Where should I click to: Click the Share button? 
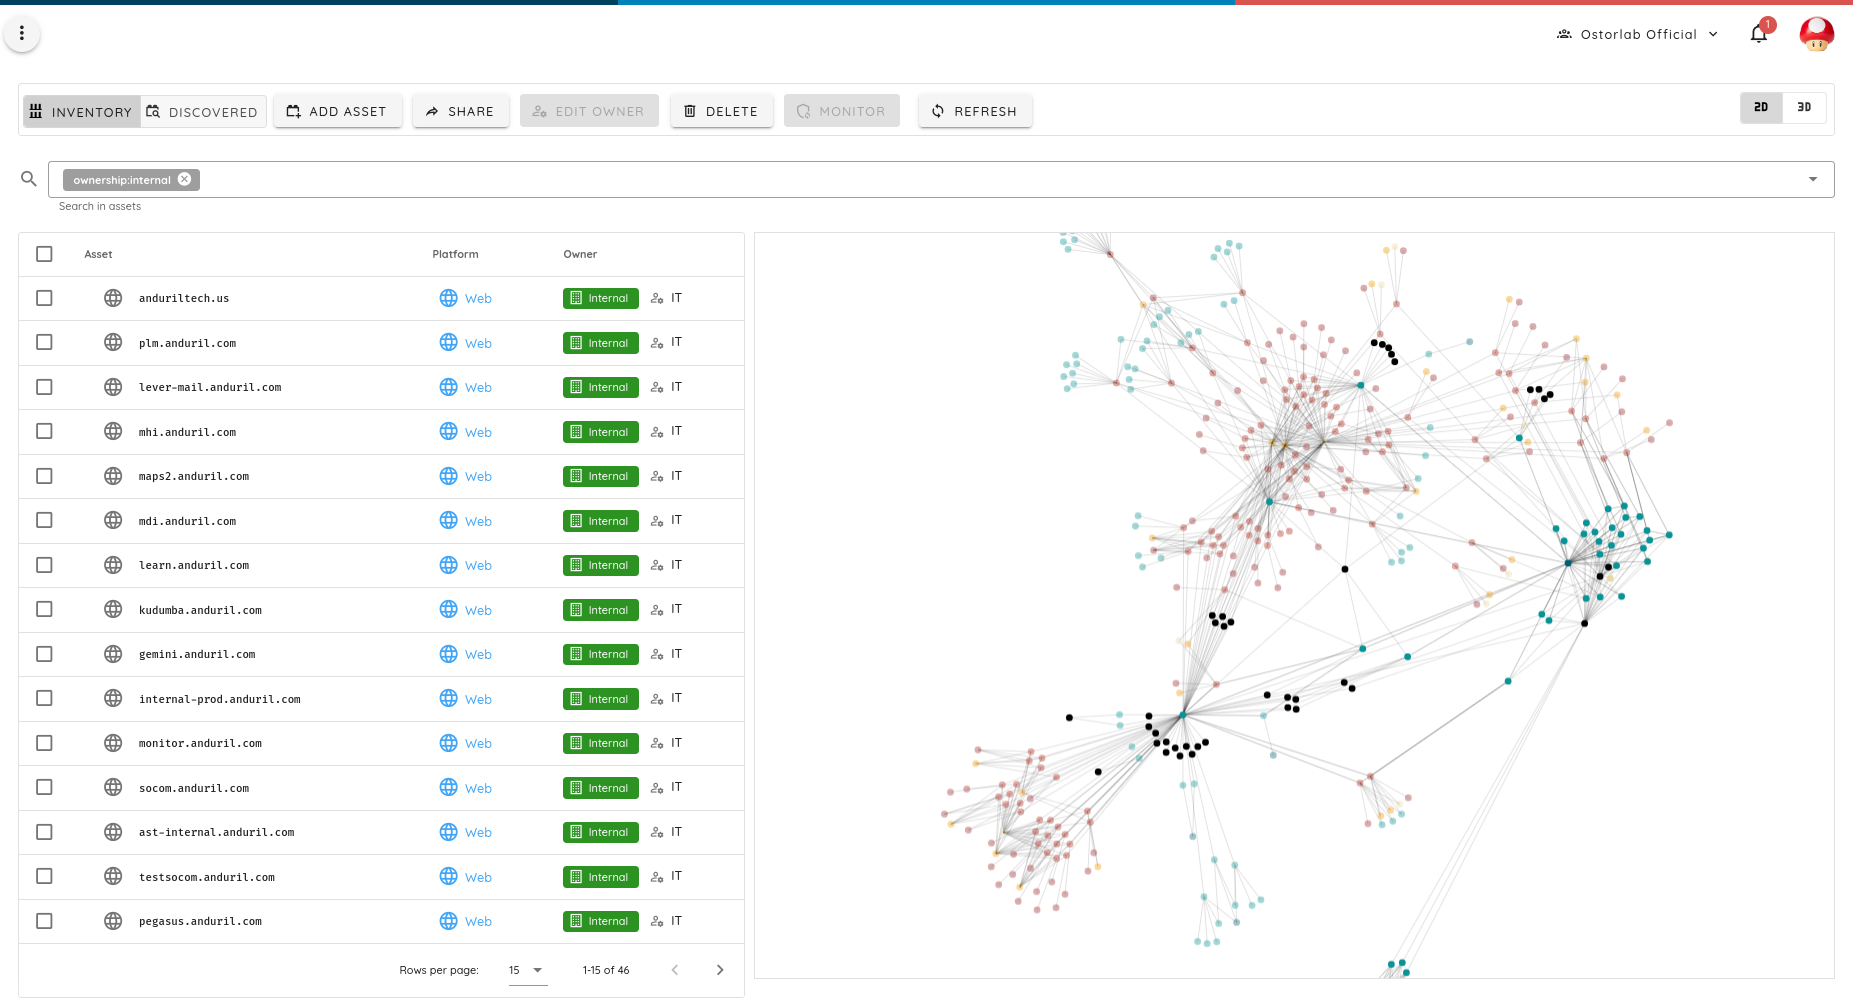460,111
